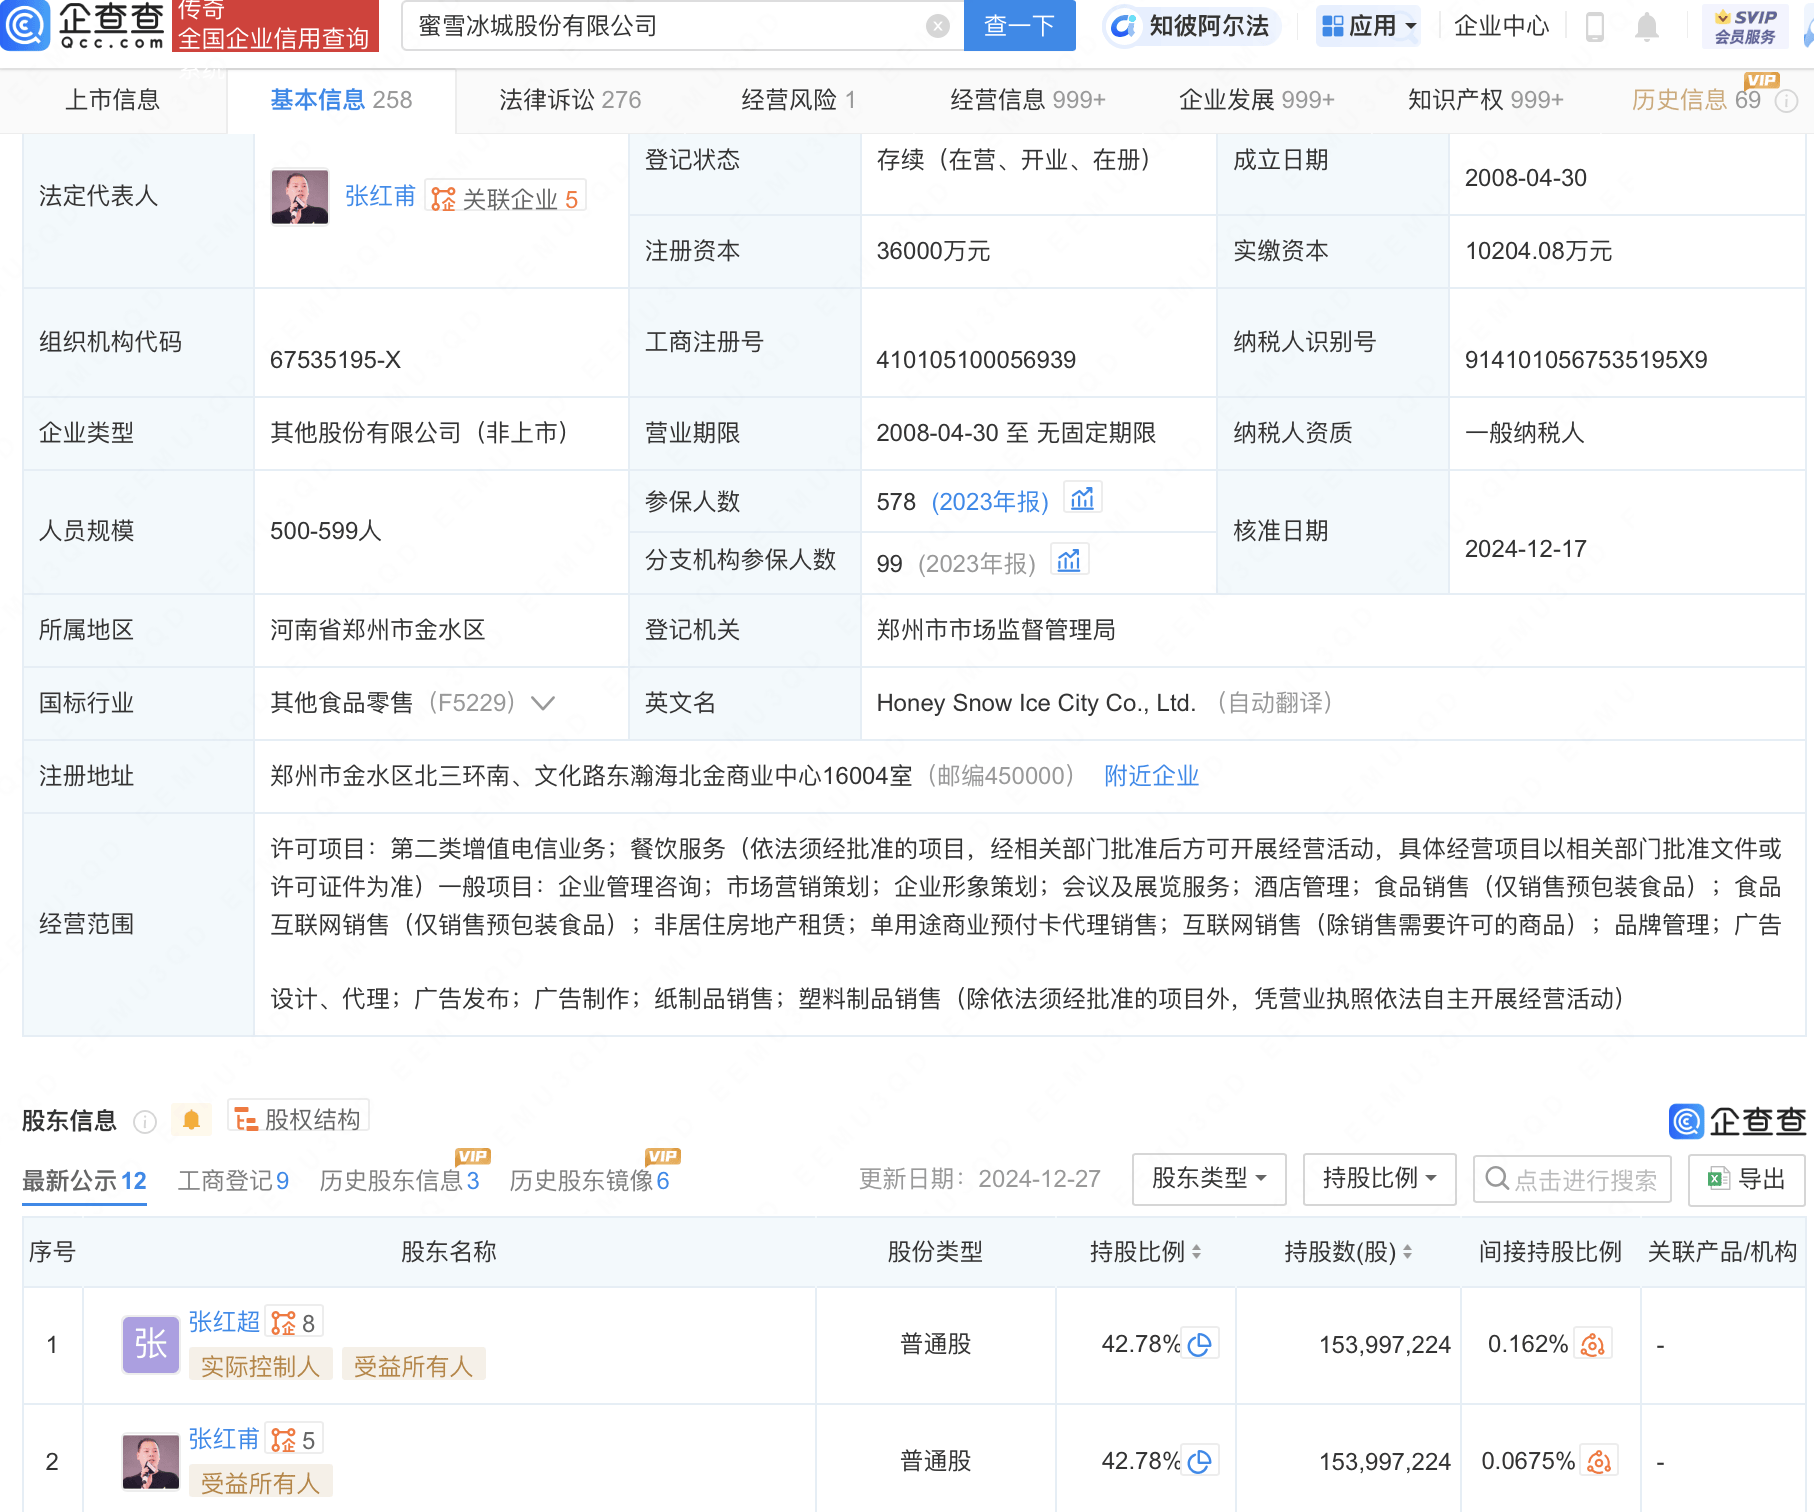Image resolution: width=1814 pixels, height=1512 pixels.
Task: Focus shareholder search field 点击进行搜索
Action: pos(1572,1179)
